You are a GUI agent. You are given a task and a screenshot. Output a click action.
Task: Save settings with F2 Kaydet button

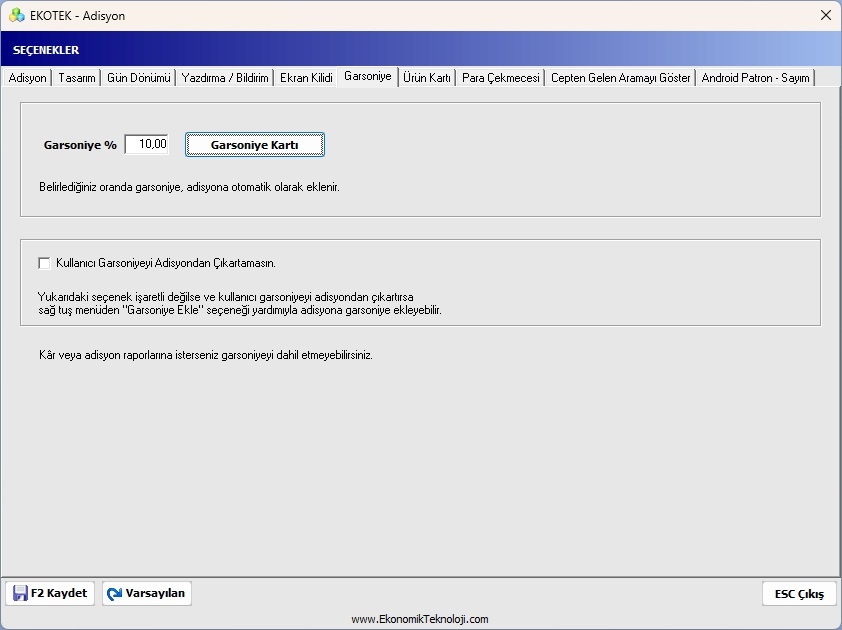(x=50, y=593)
